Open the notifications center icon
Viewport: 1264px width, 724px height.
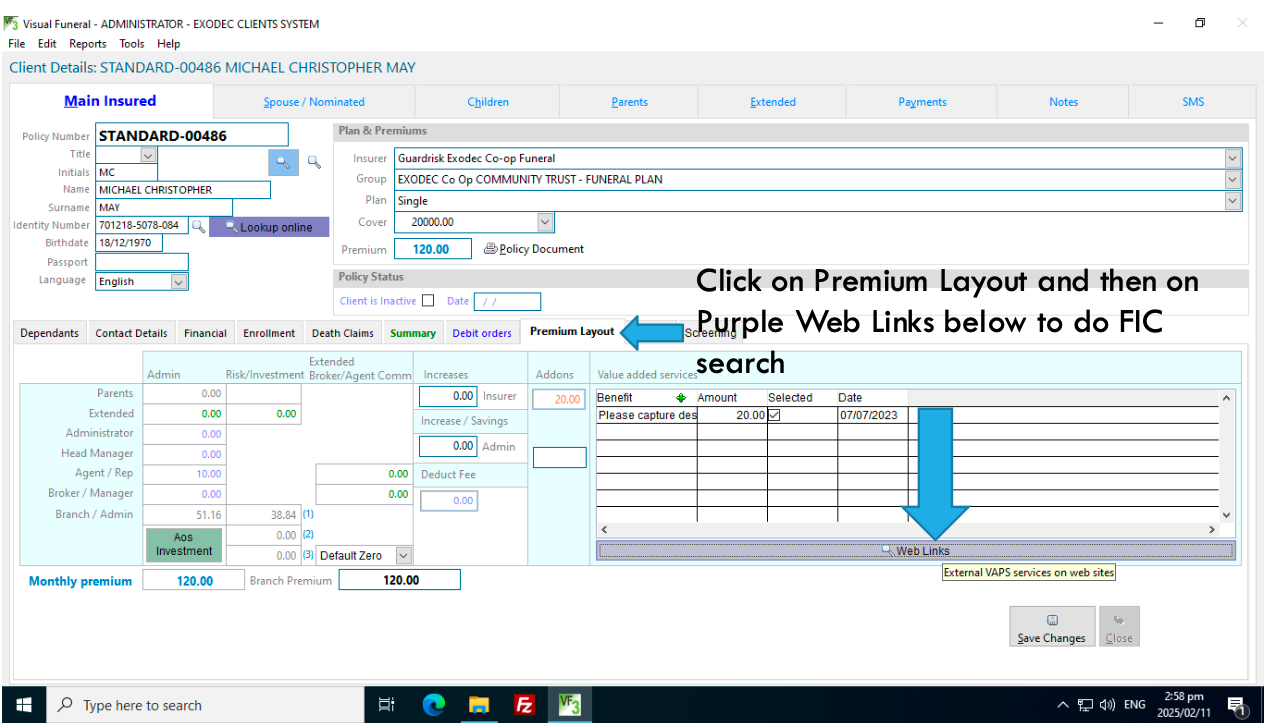point(1236,705)
